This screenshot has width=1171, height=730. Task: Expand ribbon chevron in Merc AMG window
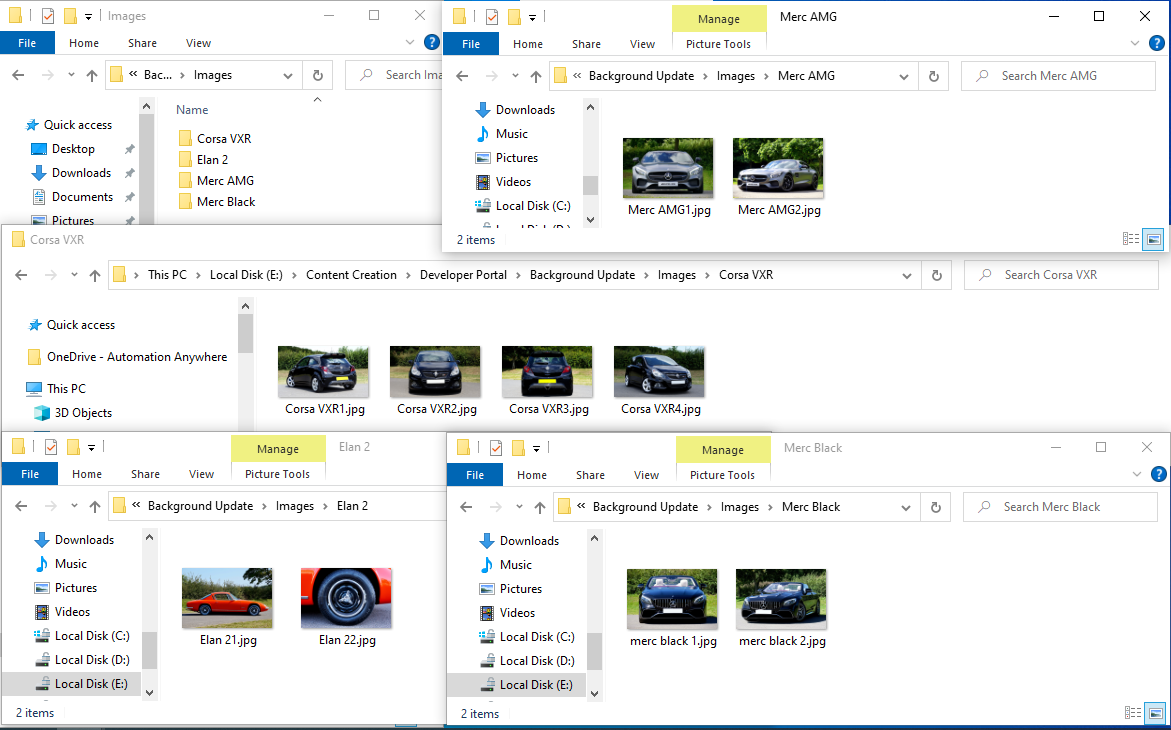[1136, 43]
